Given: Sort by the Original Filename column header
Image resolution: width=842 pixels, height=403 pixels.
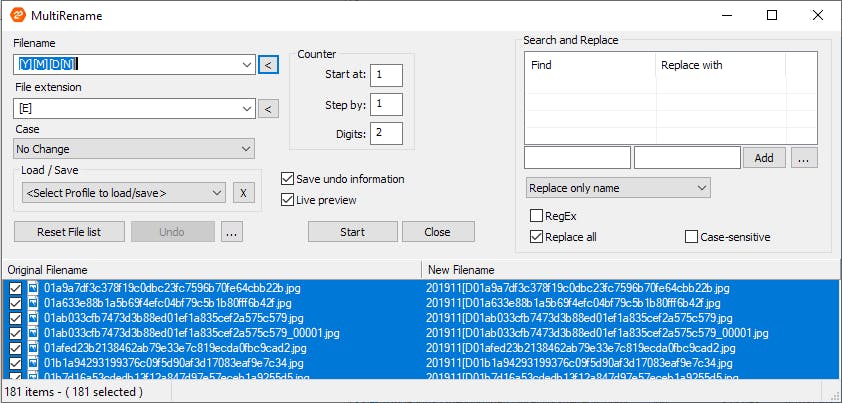Looking at the screenshot, I should [x=210, y=270].
